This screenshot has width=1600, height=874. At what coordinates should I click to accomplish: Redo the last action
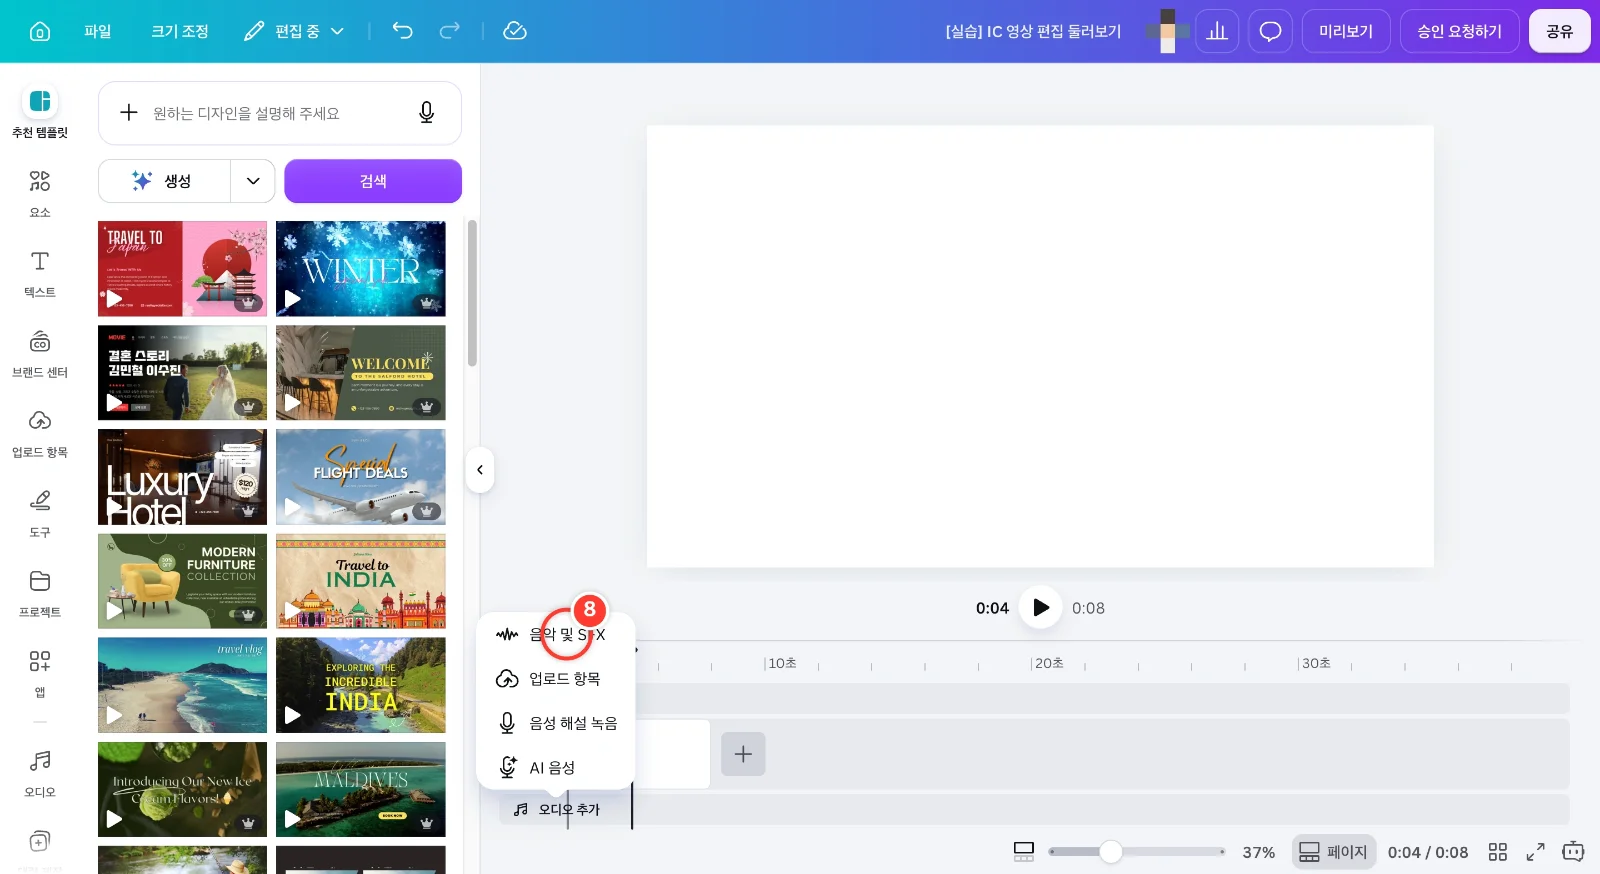coord(450,31)
